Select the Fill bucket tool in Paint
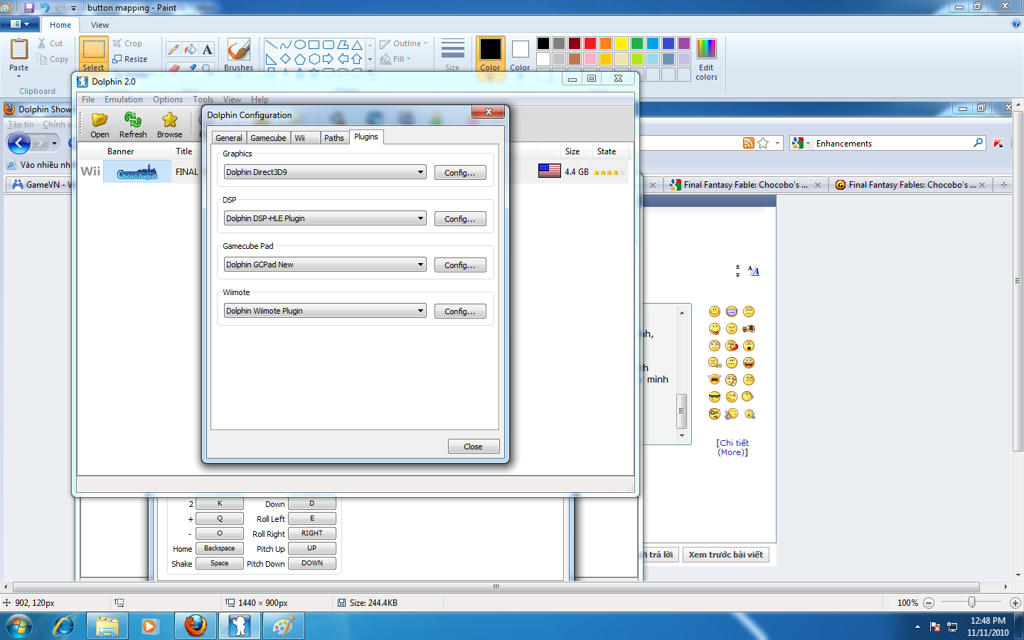 [x=190, y=49]
